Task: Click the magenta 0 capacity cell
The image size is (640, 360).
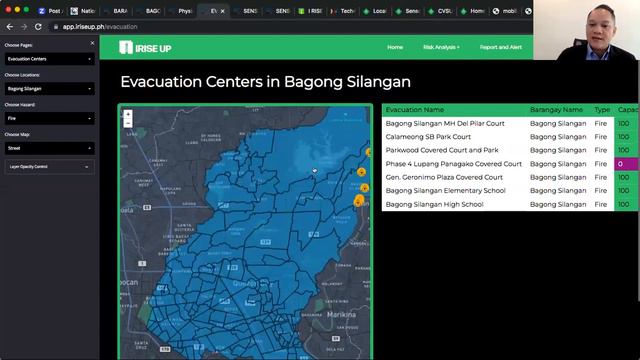Action: (x=626, y=164)
